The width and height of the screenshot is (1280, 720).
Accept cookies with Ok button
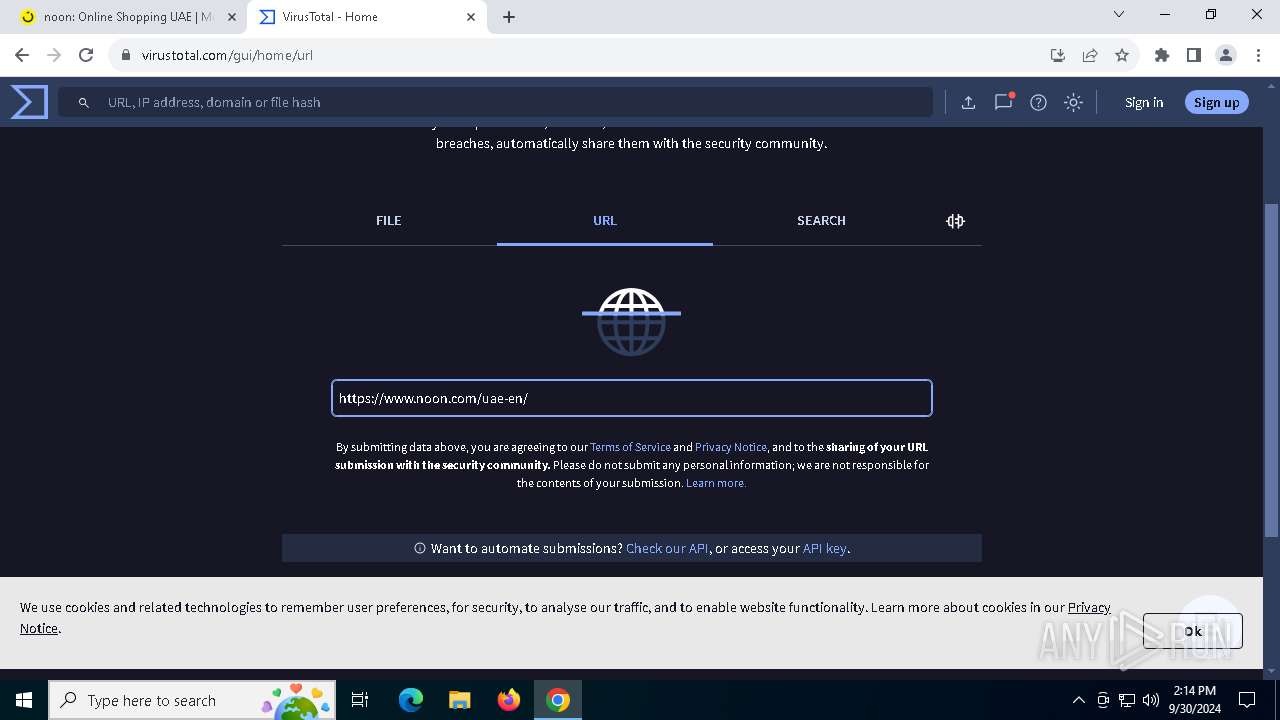tap(1193, 631)
